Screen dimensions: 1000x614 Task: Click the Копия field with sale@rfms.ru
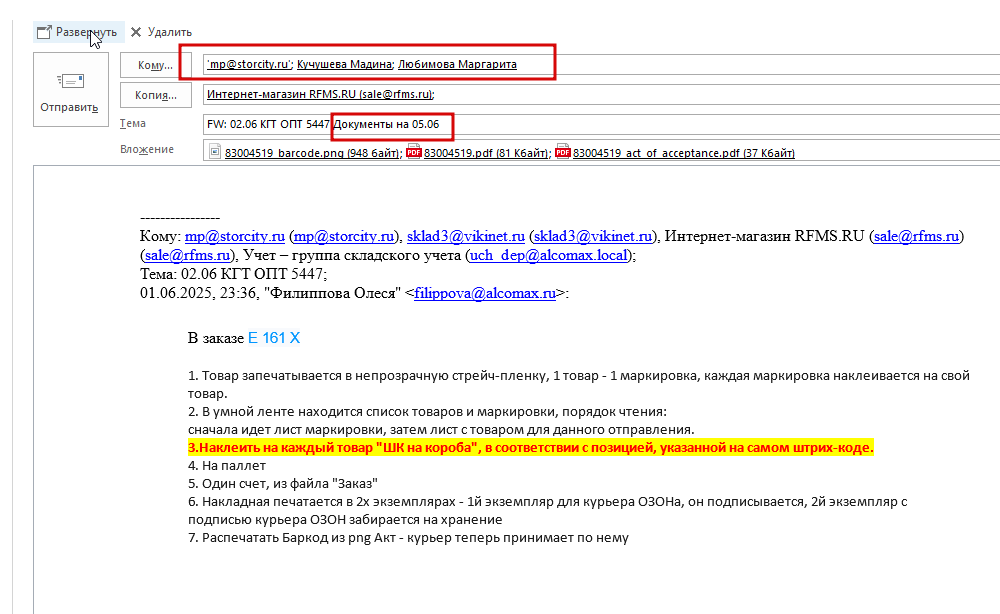(601, 94)
